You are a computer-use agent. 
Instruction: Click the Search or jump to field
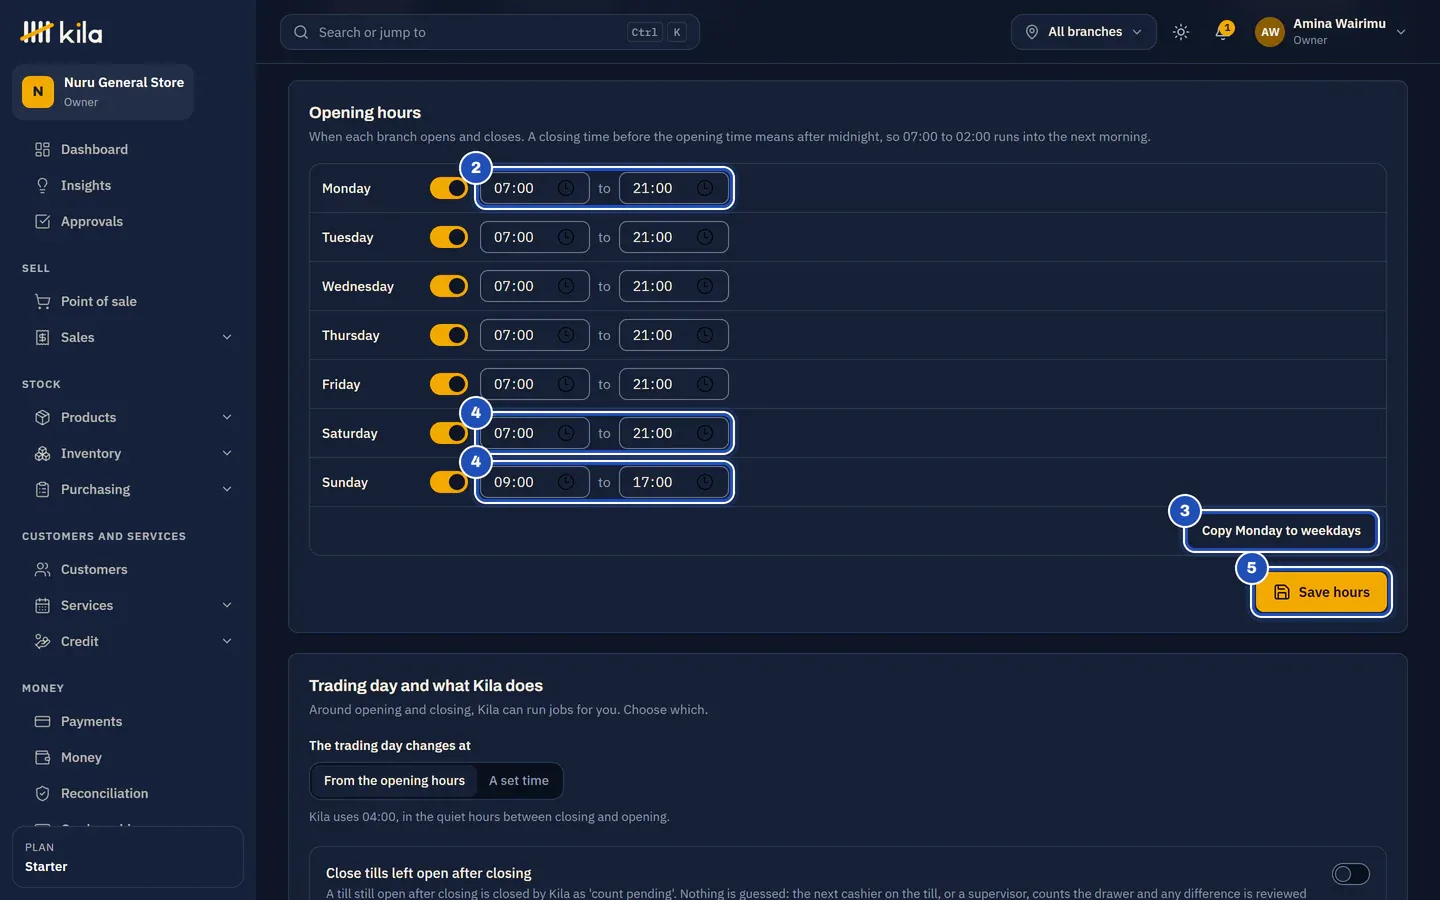(x=490, y=32)
